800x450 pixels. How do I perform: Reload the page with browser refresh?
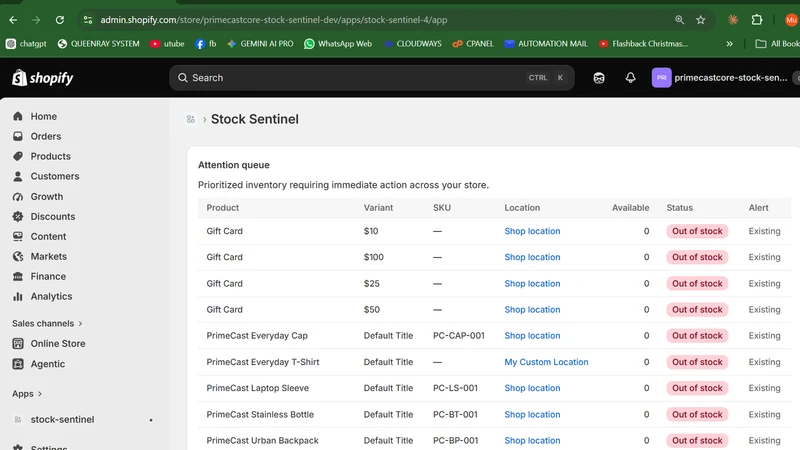60,20
